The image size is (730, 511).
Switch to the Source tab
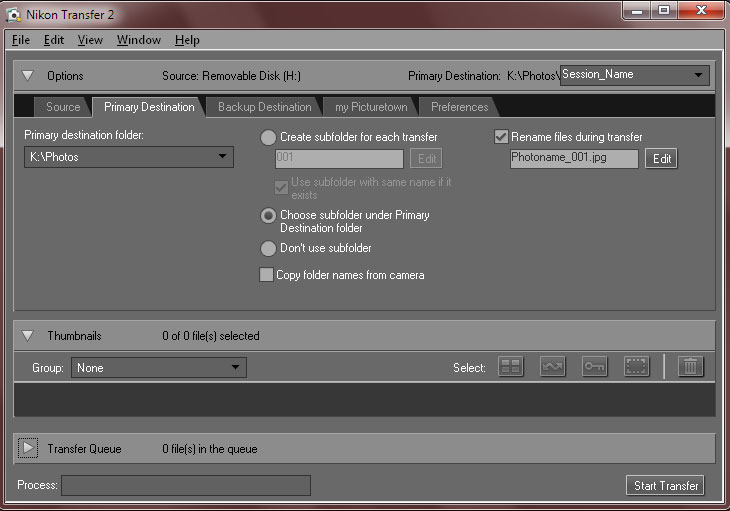(x=63, y=107)
